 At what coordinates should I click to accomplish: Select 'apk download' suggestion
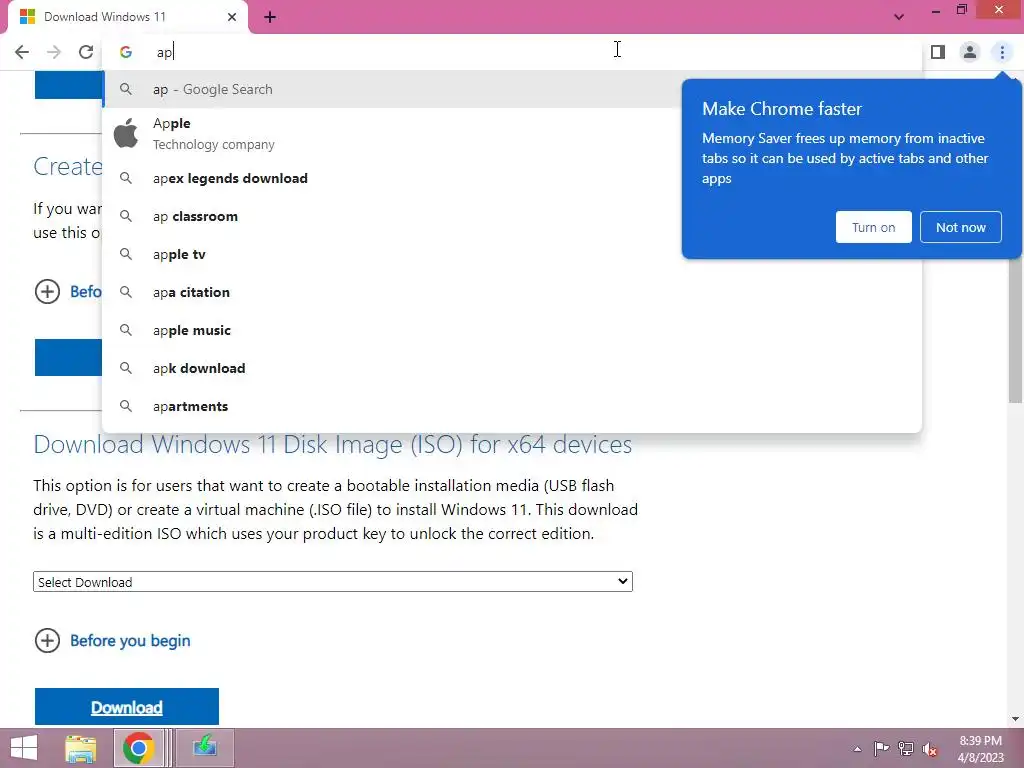512,368
